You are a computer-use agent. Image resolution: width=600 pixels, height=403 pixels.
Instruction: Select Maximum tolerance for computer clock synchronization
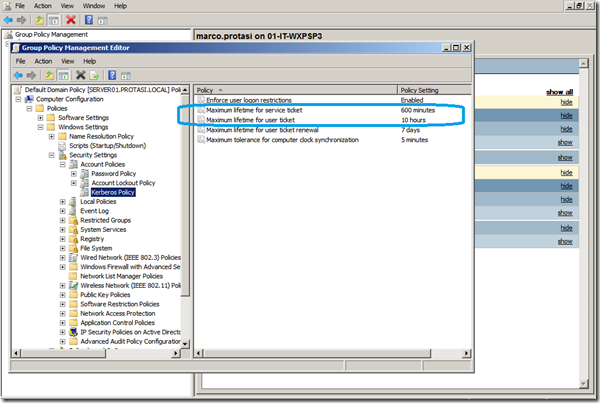click(282, 140)
